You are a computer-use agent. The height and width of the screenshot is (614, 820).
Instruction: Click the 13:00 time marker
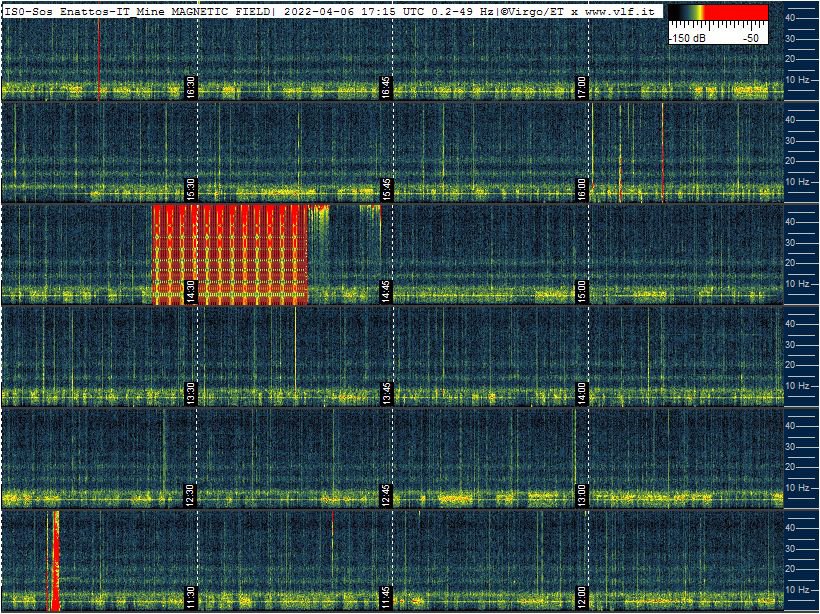click(x=582, y=495)
